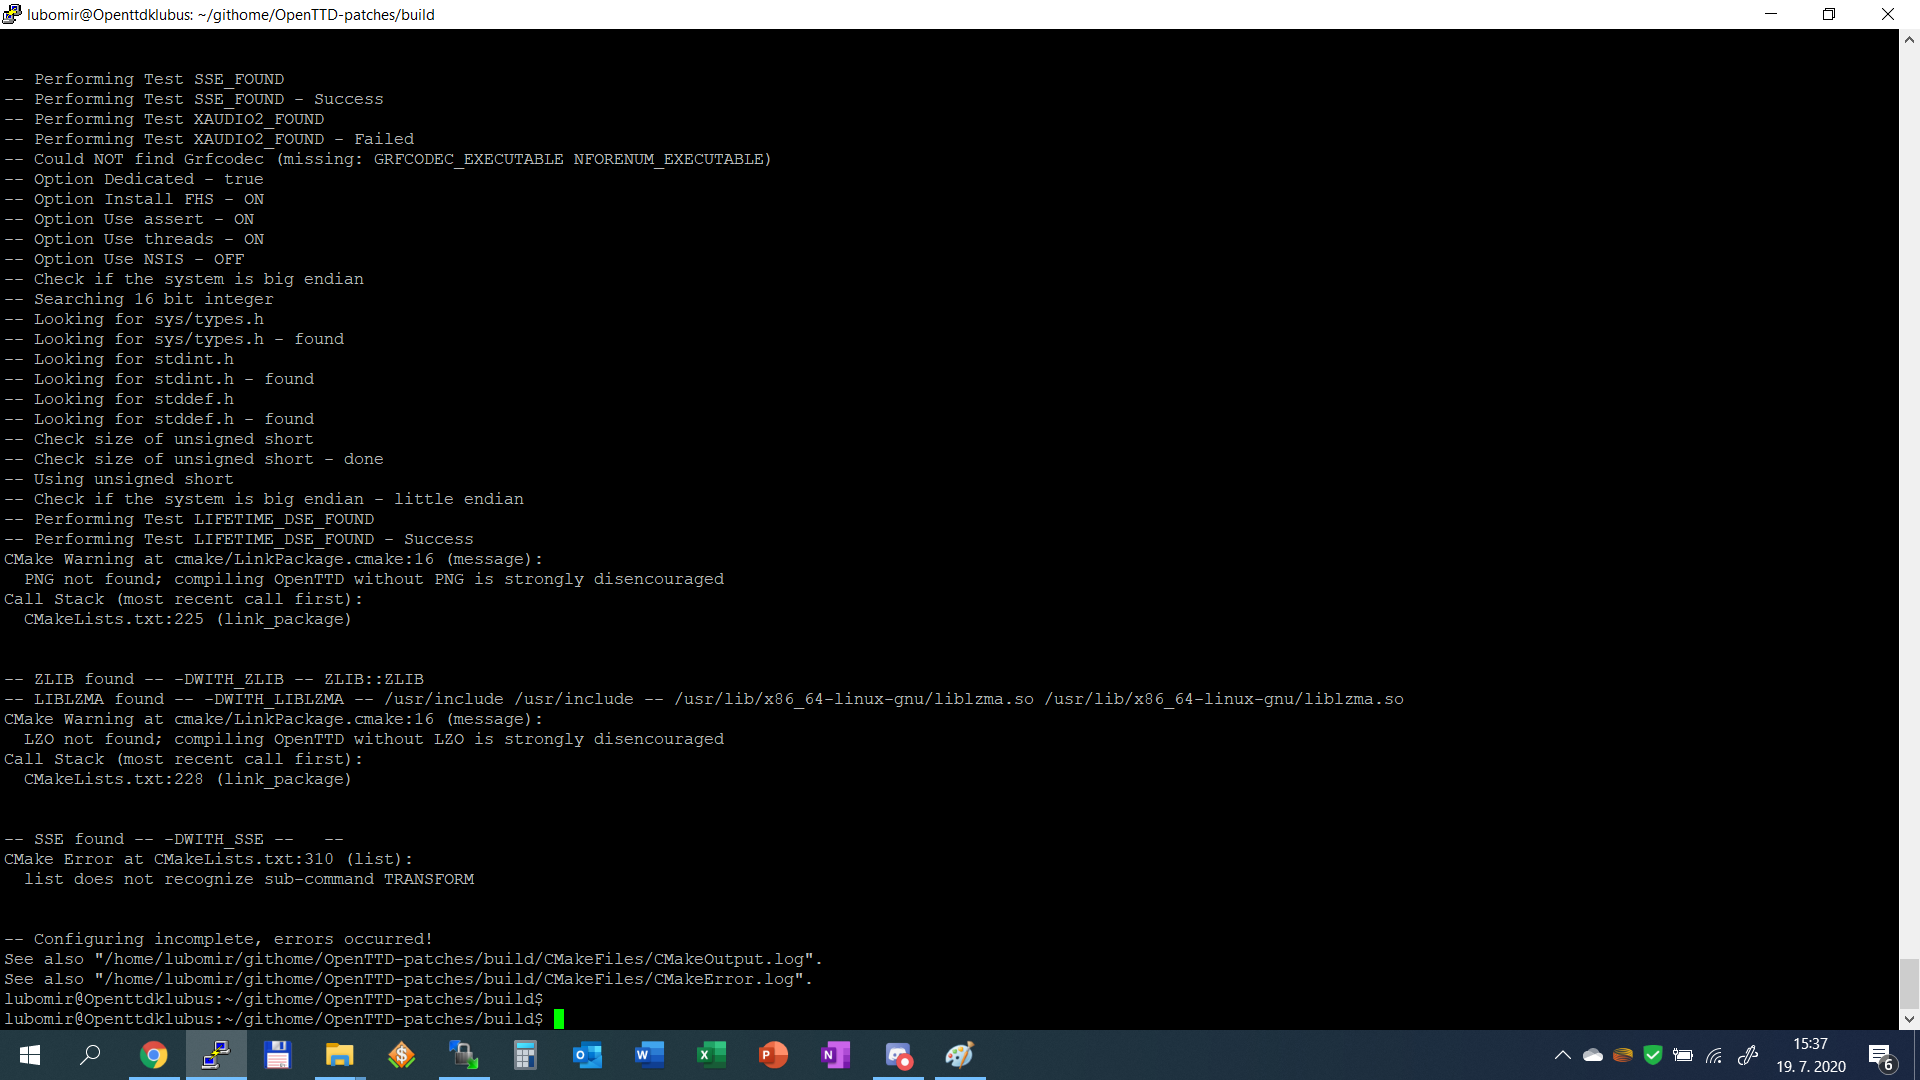Click the scrollbar down arrow
Screen dimensions: 1920x1080
tap(1909, 1019)
